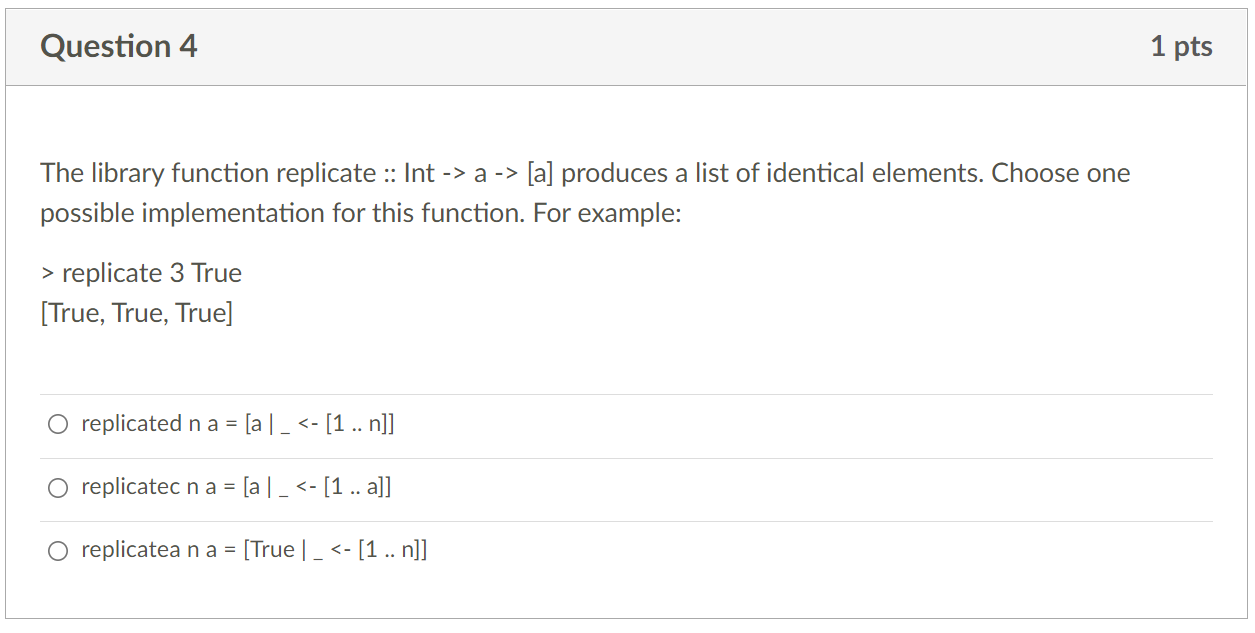
Task: Click the question description paragraph
Action: coord(584,192)
